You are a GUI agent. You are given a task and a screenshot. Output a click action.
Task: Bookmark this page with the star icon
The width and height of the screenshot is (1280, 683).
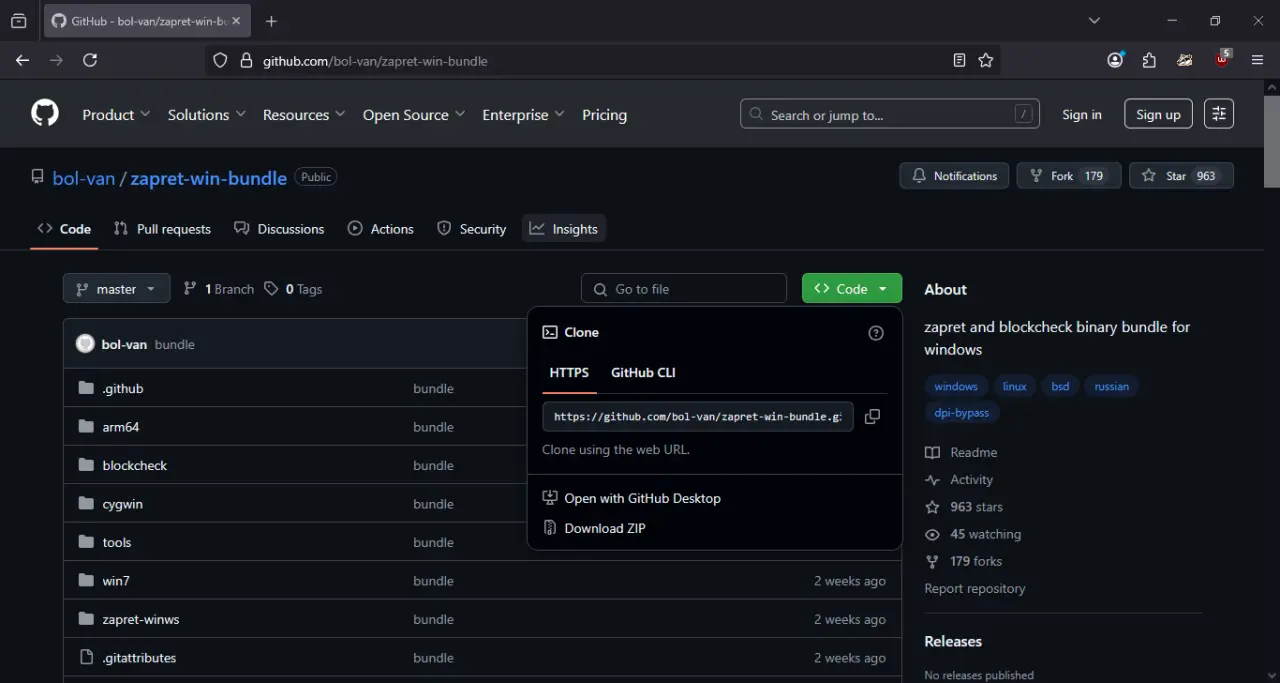[x=986, y=60]
